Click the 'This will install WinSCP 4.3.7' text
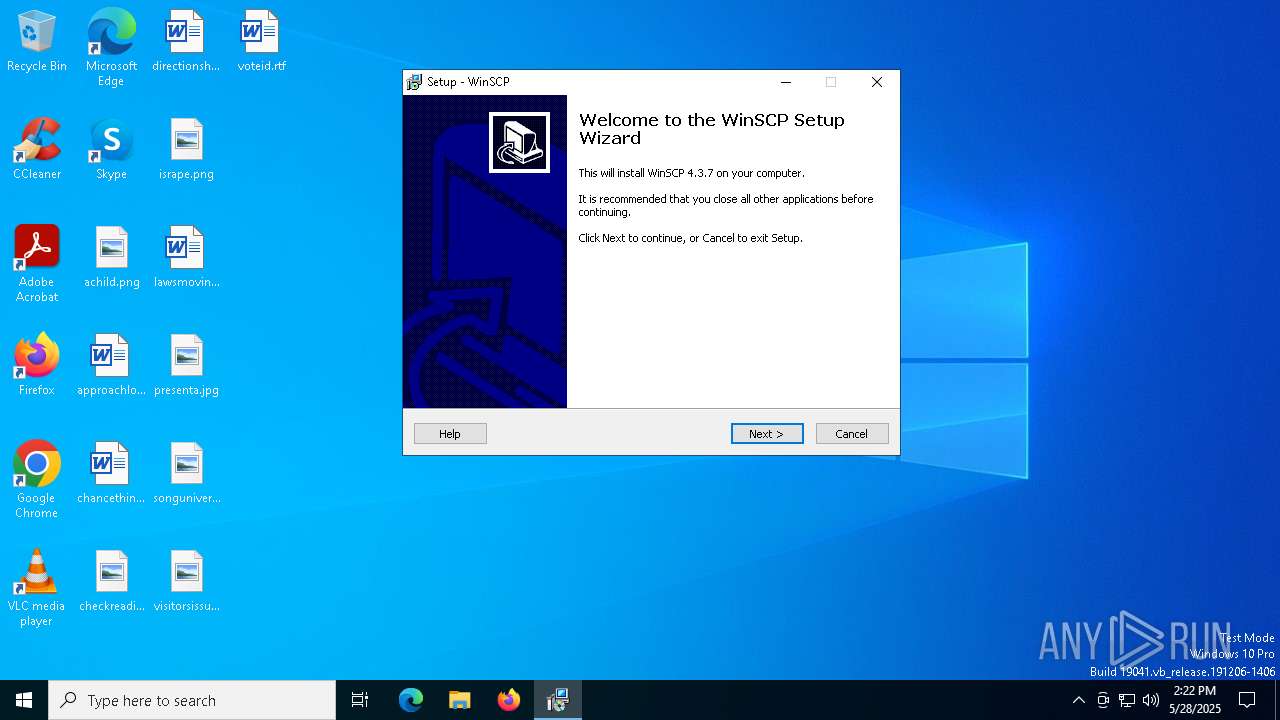The width and height of the screenshot is (1280, 720). pyautogui.click(x=691, y=173)
